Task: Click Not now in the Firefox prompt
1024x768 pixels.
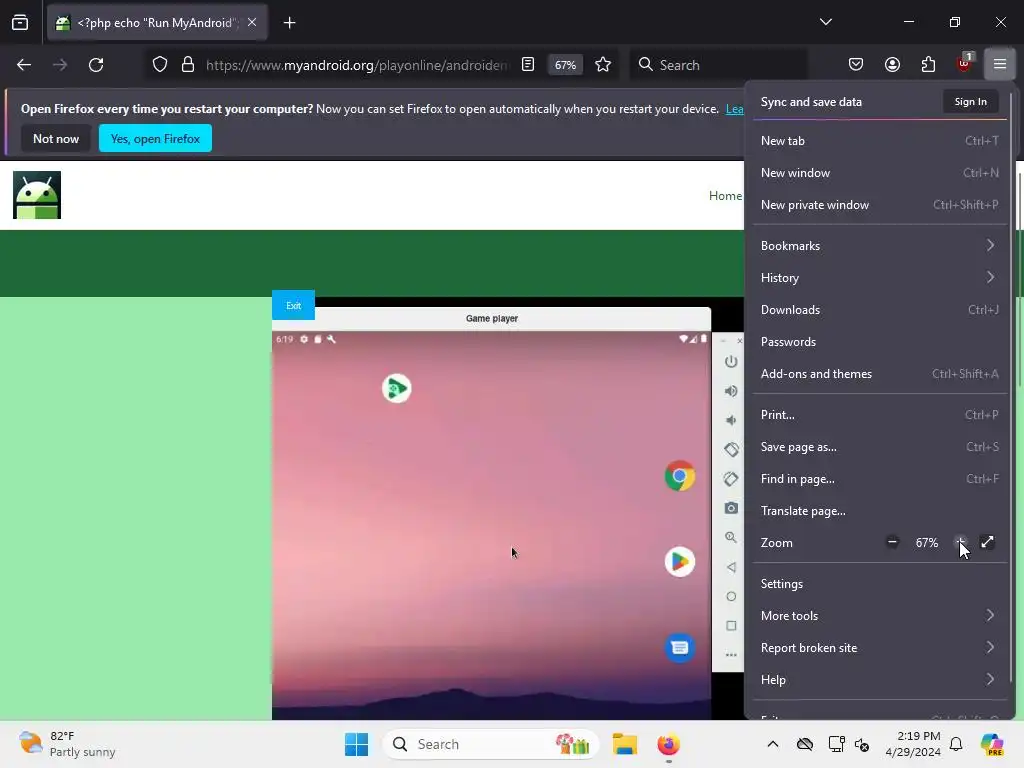Action: [x=56, y=138]
